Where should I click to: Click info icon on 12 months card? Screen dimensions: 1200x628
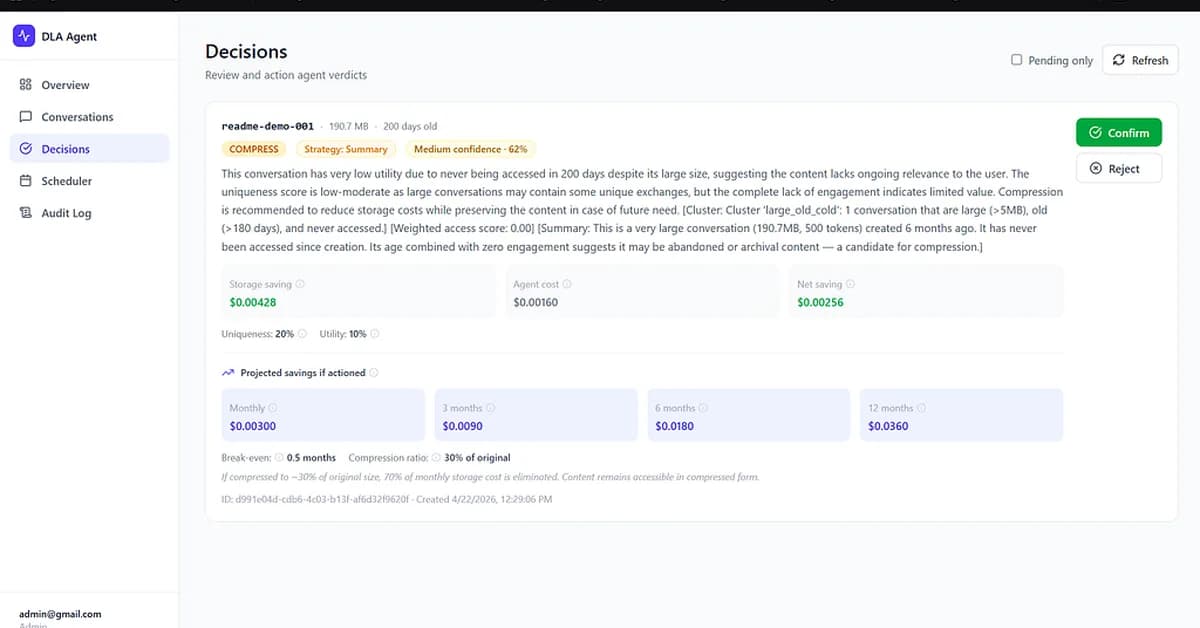[921, 408]
